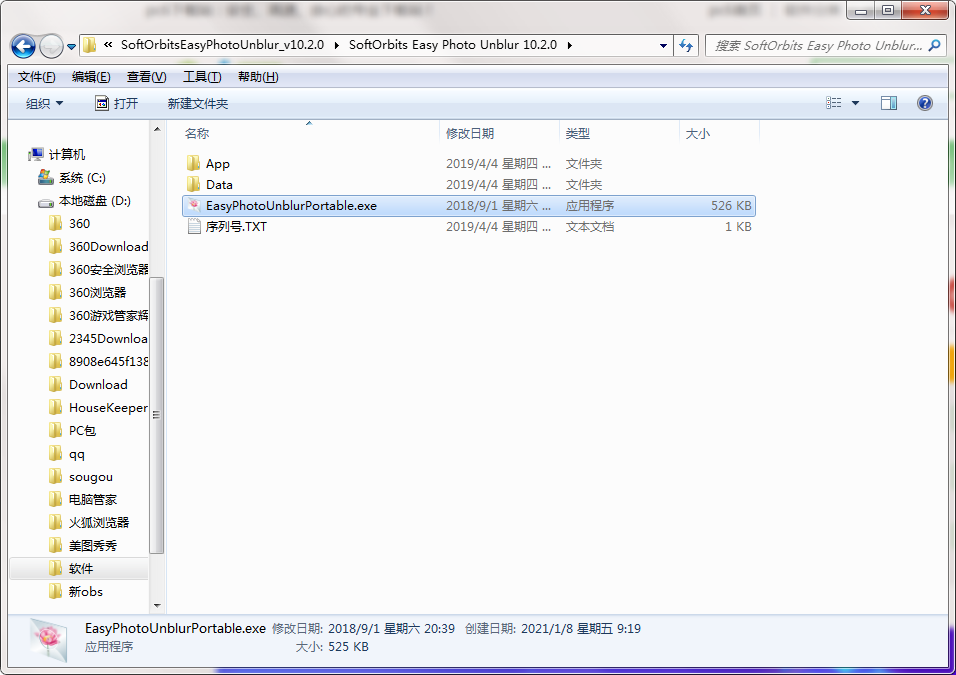Open the 查看(V) menu

tap(146, 77)
